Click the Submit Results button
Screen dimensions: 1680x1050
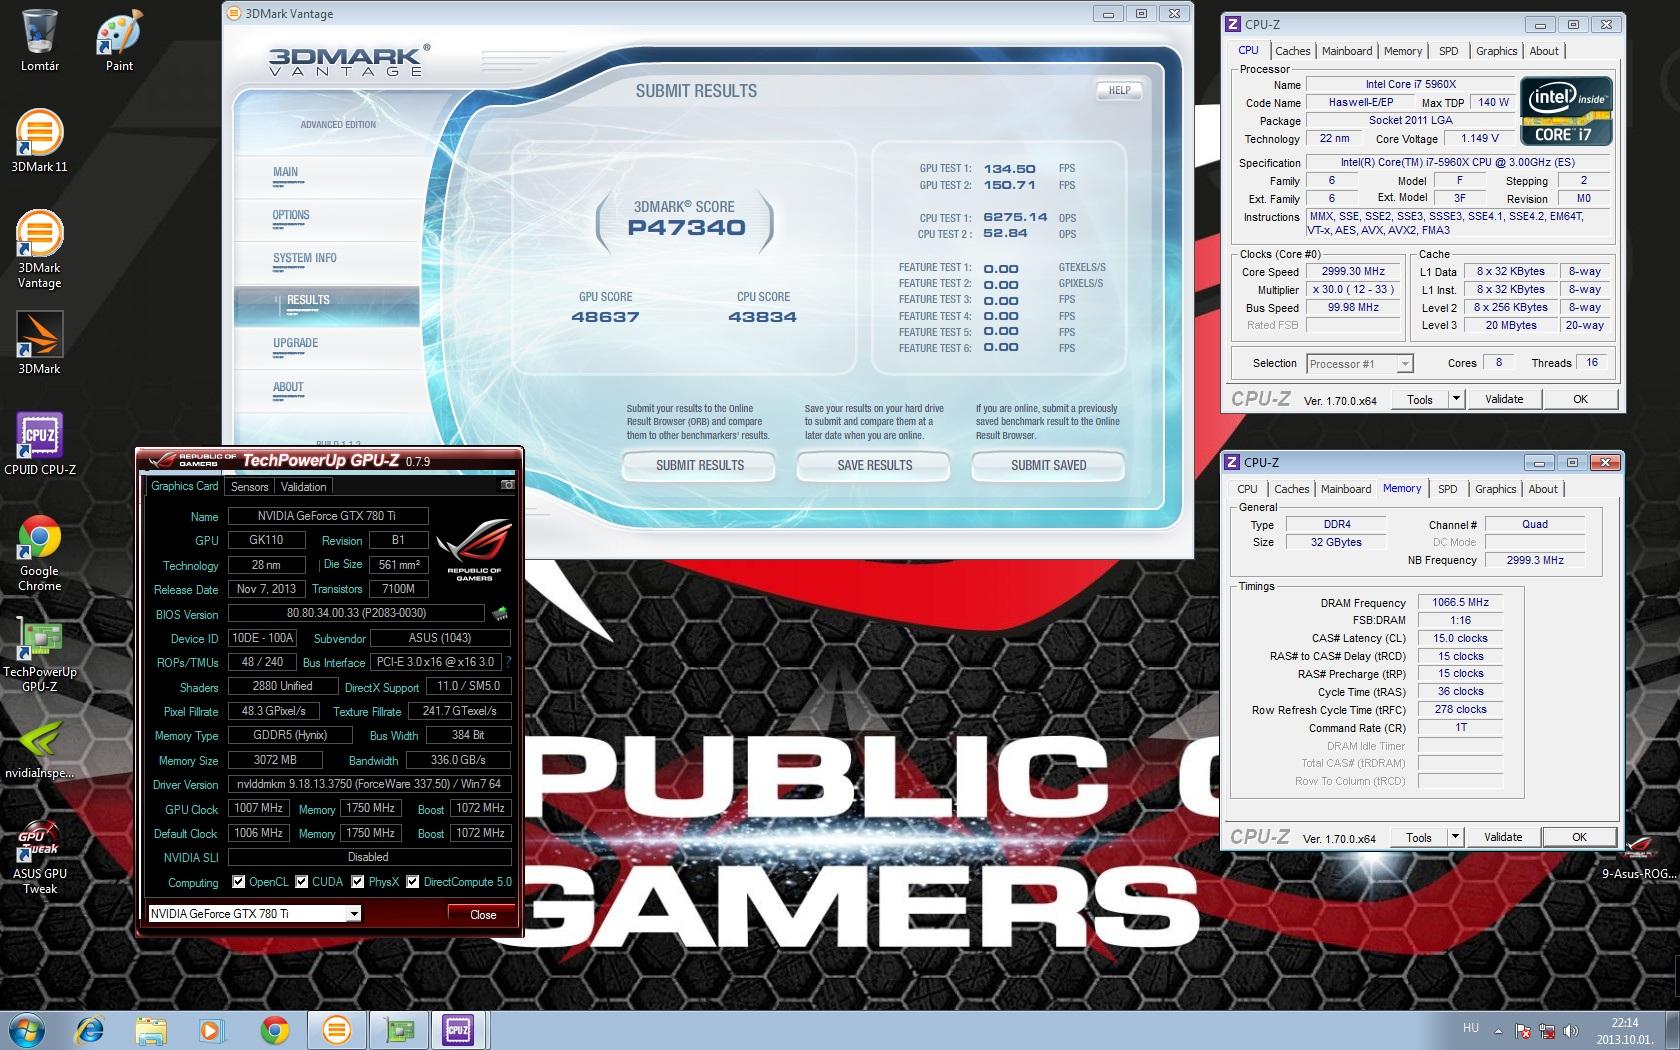click(x=699, y=465)
